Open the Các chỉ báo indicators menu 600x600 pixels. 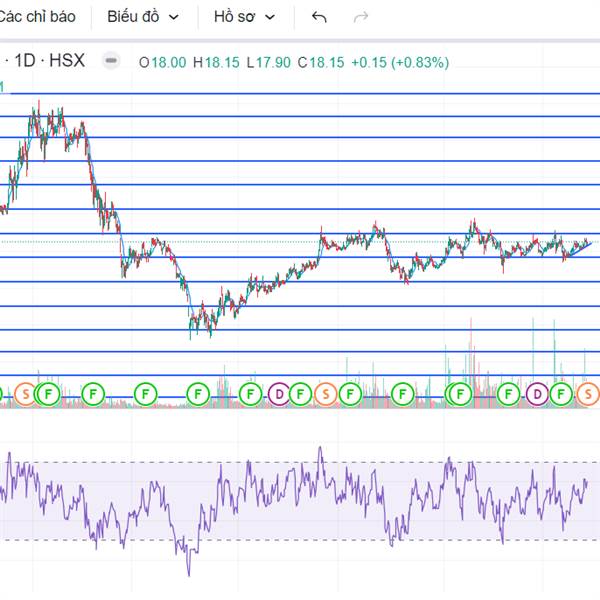[x=37, y=17]
